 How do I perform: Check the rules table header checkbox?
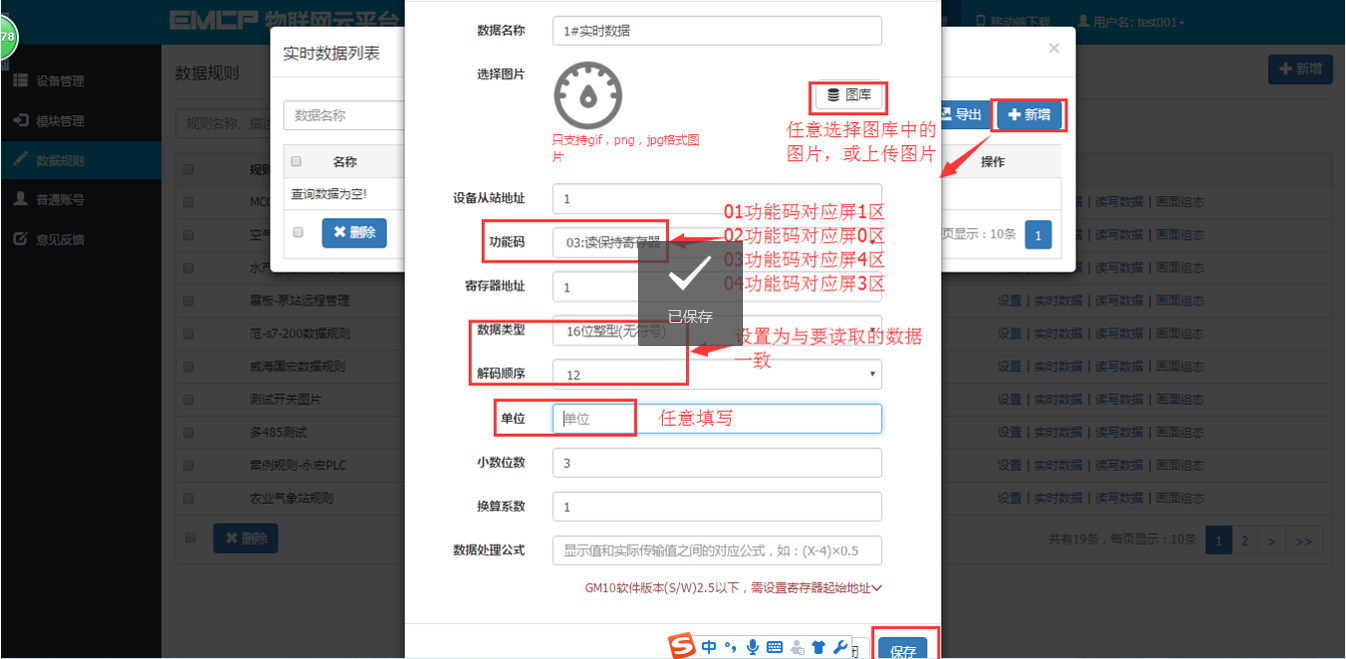click(188, 169)
